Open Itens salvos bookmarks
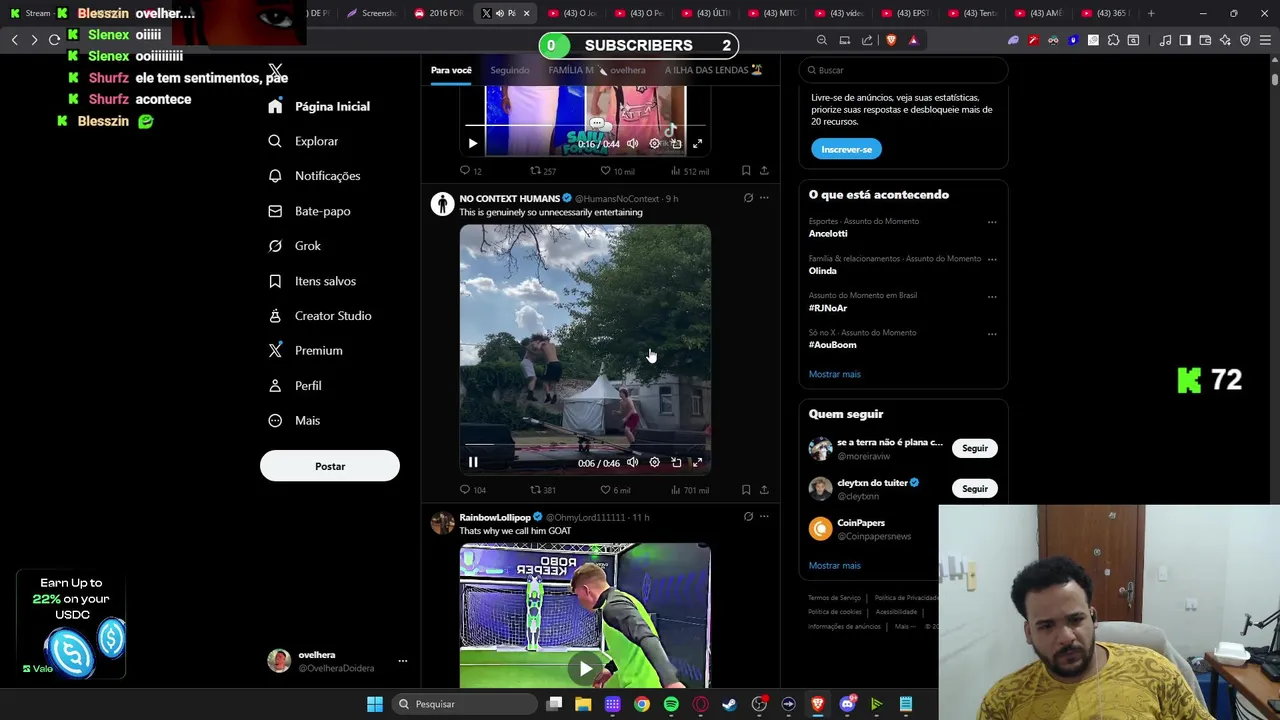 [312, 281]
